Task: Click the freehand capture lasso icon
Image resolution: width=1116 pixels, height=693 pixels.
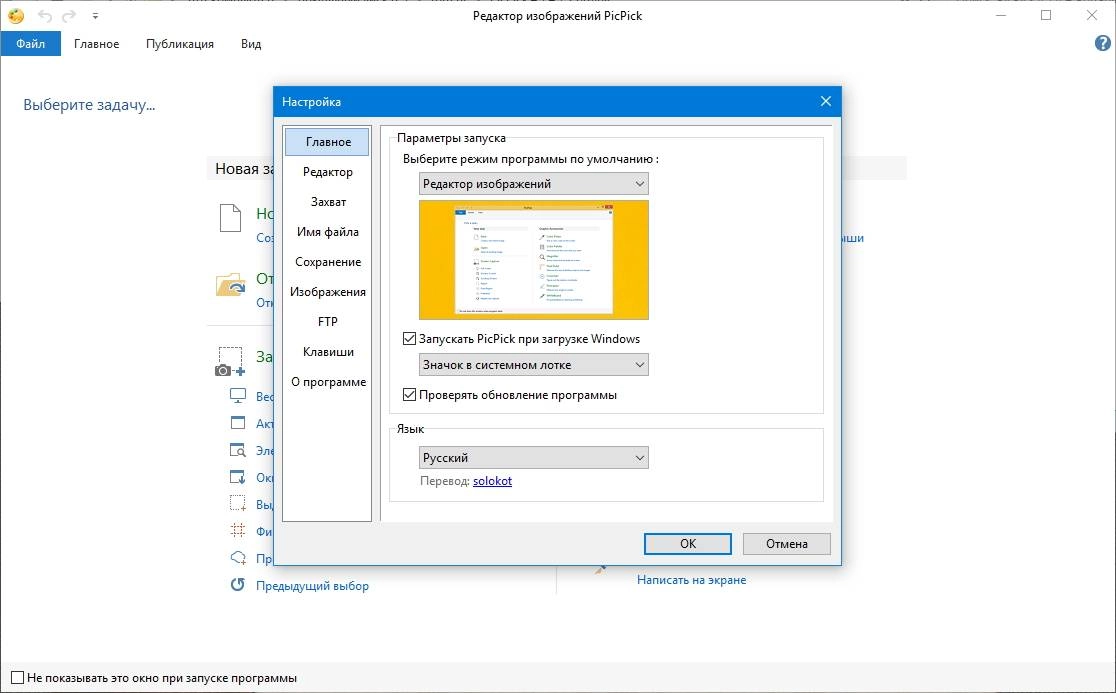Action: [x=238, y=558]
